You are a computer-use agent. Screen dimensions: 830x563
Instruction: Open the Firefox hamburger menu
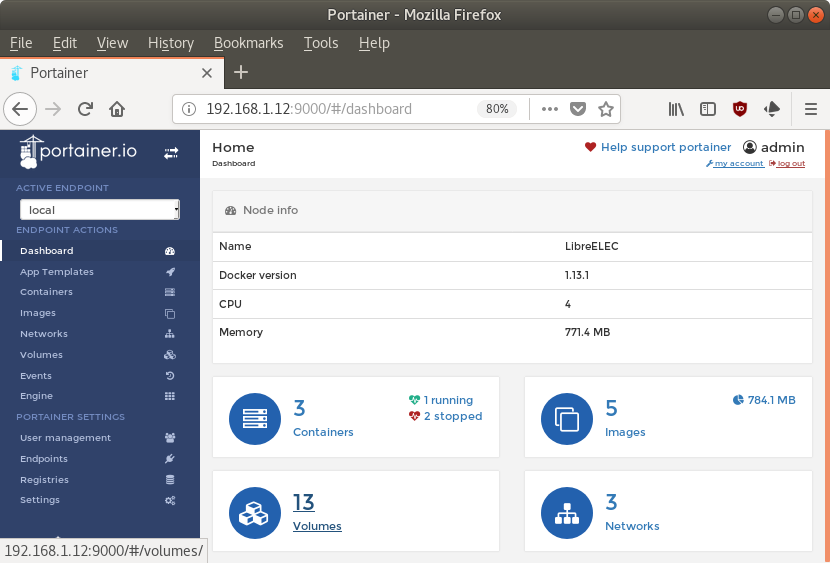(810, 109)
